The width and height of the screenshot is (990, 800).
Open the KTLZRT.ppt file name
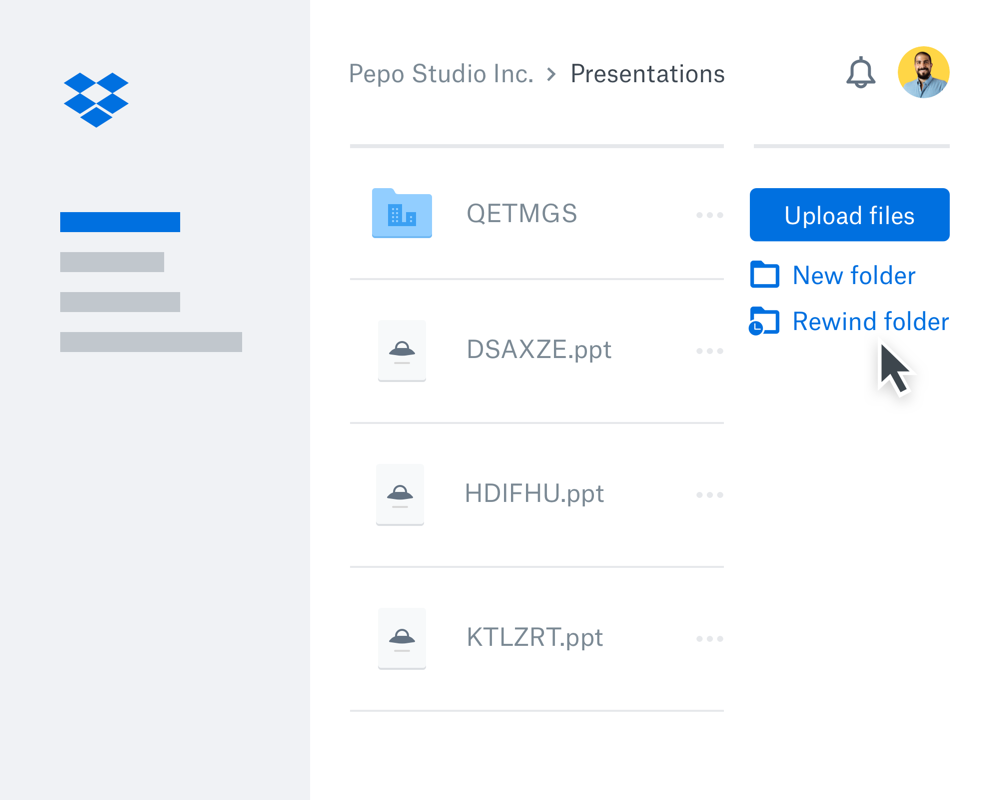tap(534, 638)
